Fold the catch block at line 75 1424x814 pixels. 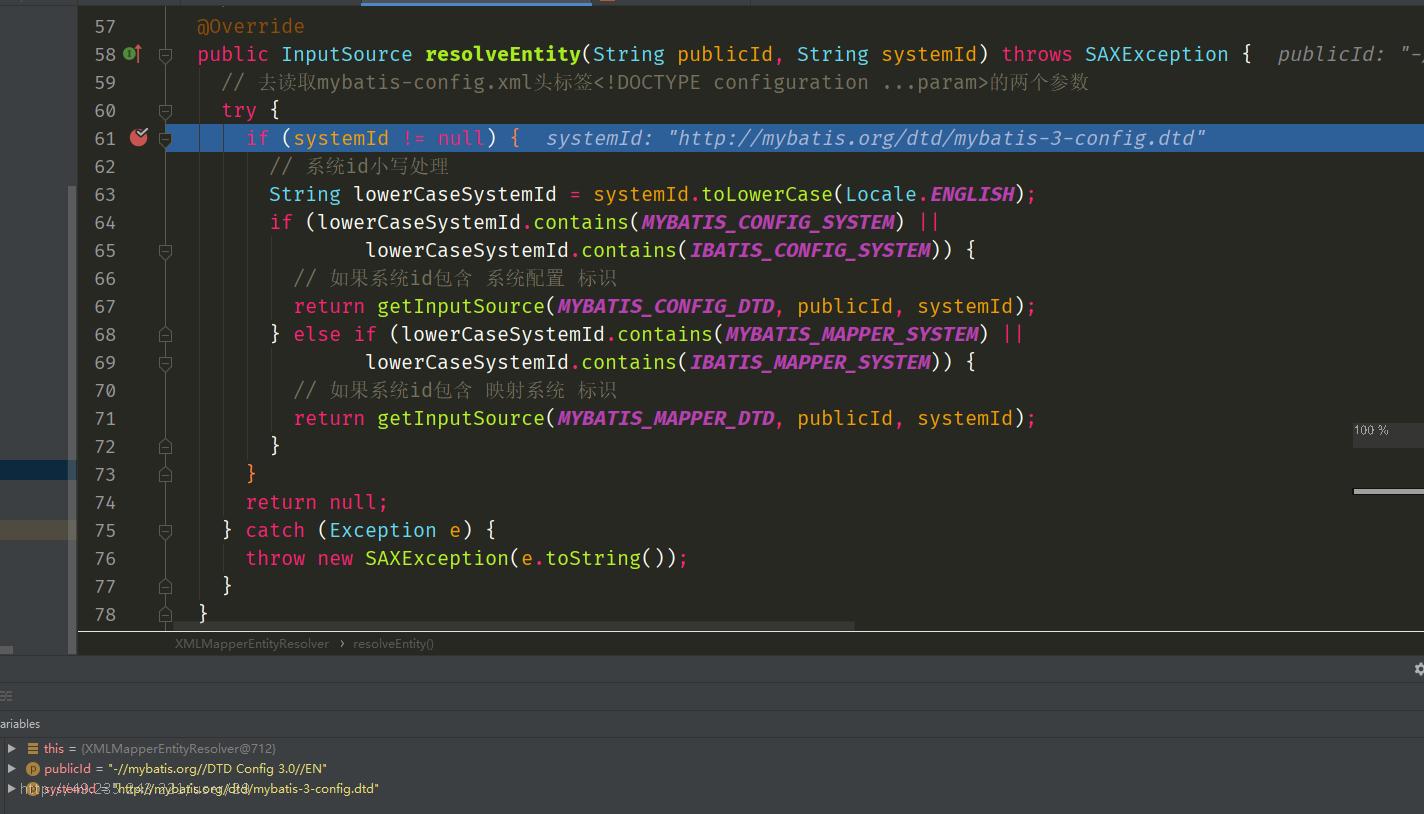tap(166, 531)
